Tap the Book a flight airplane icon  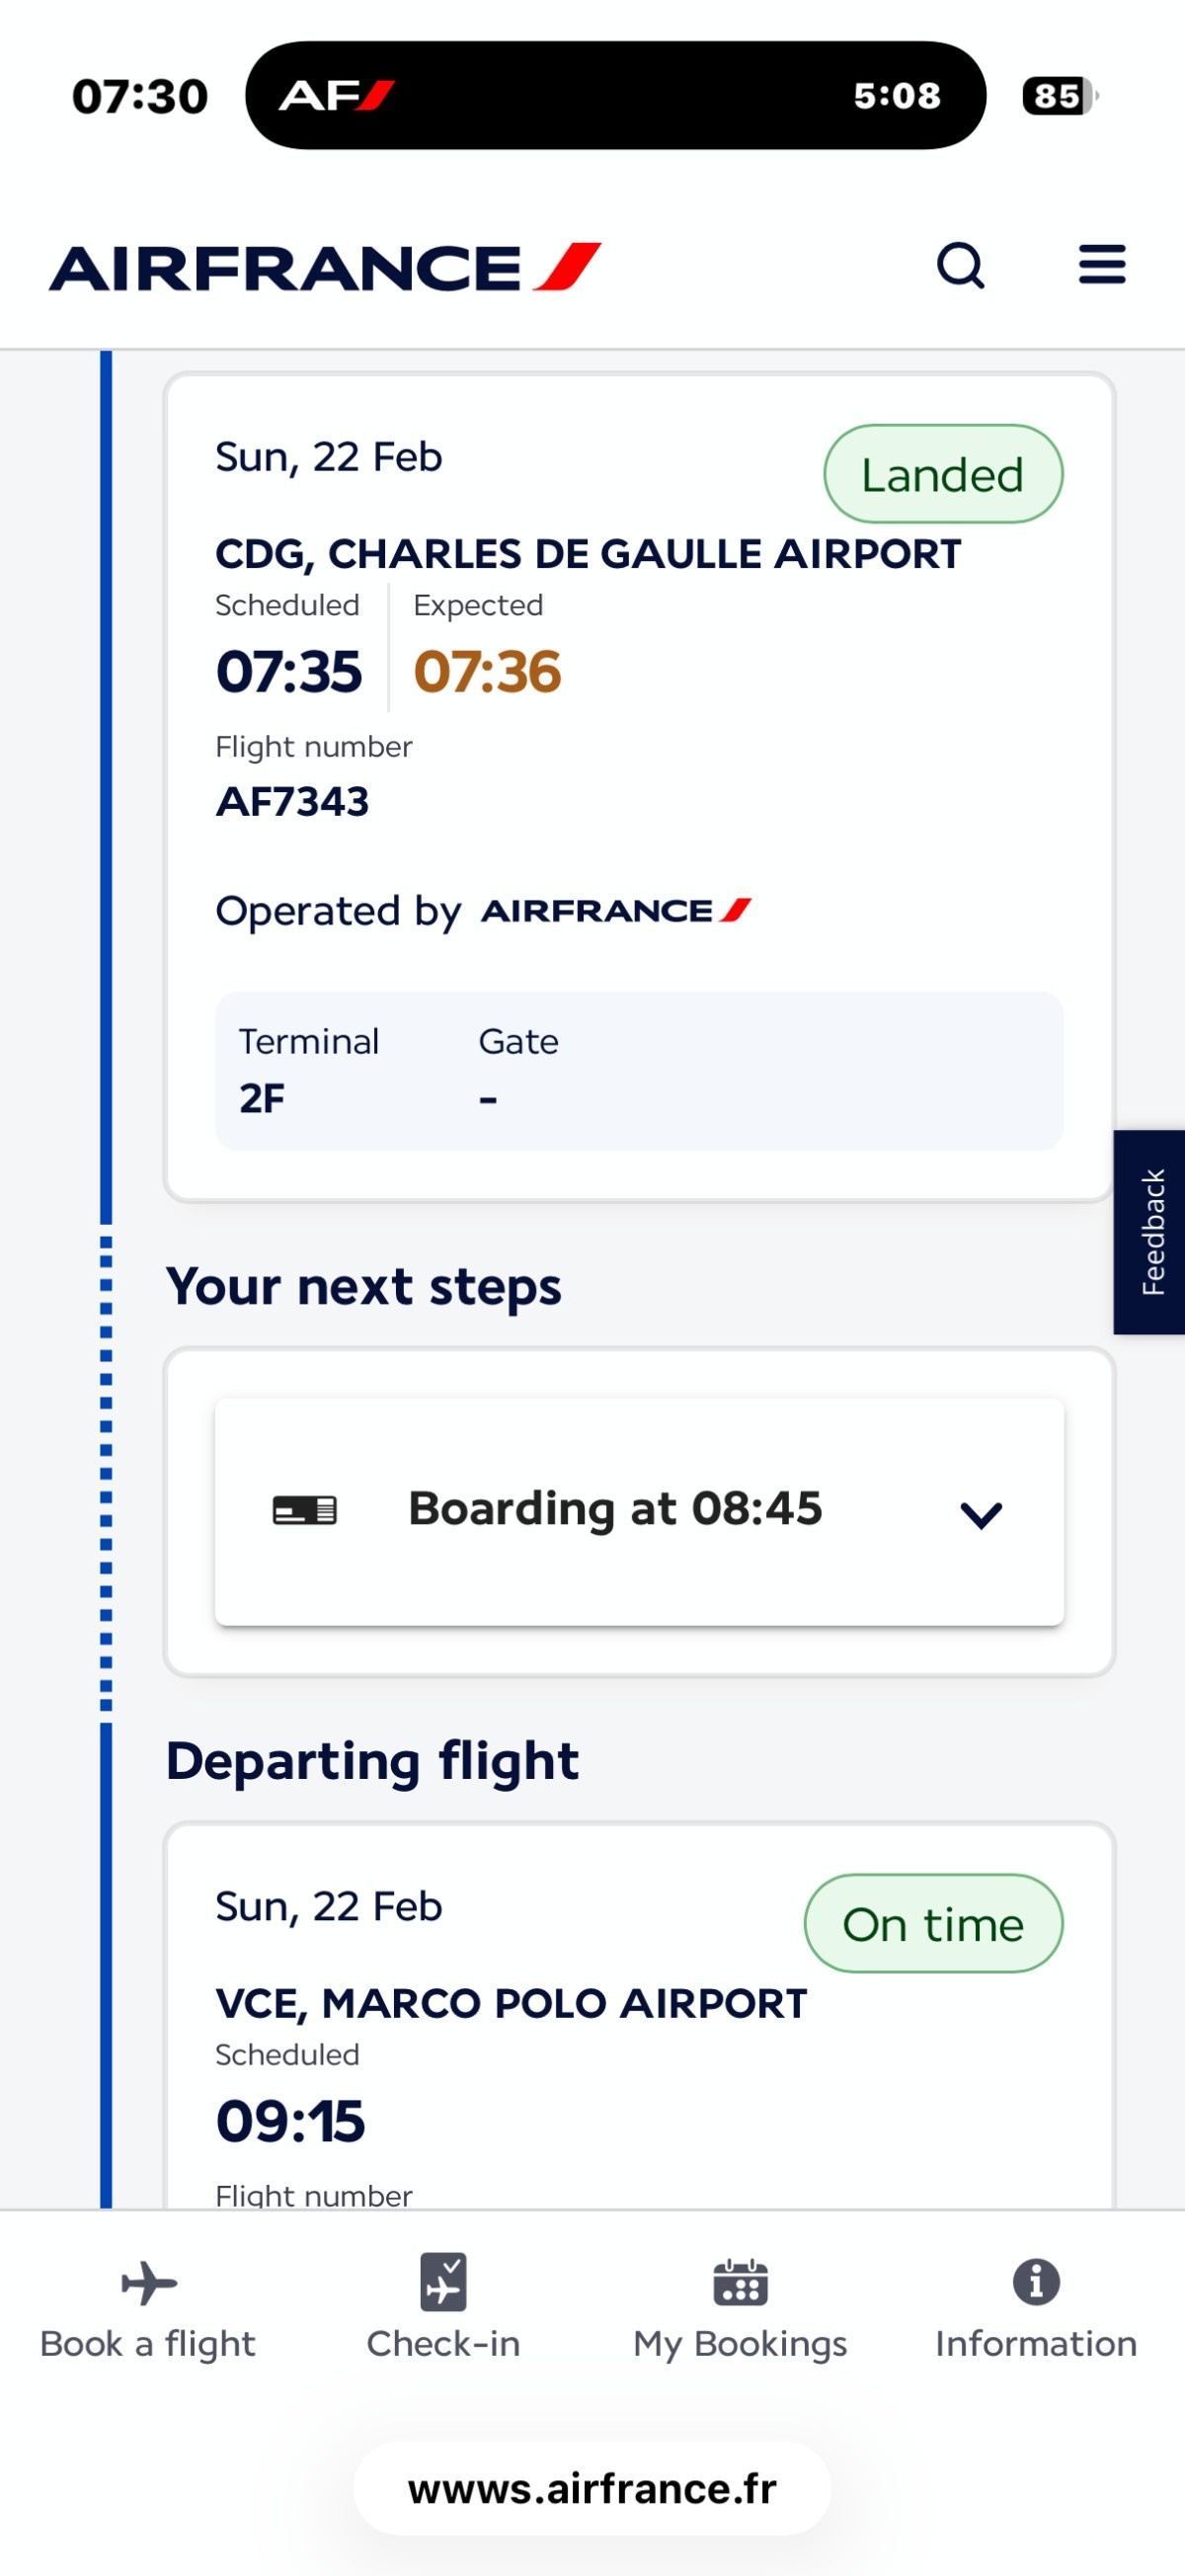point(149,2284)
